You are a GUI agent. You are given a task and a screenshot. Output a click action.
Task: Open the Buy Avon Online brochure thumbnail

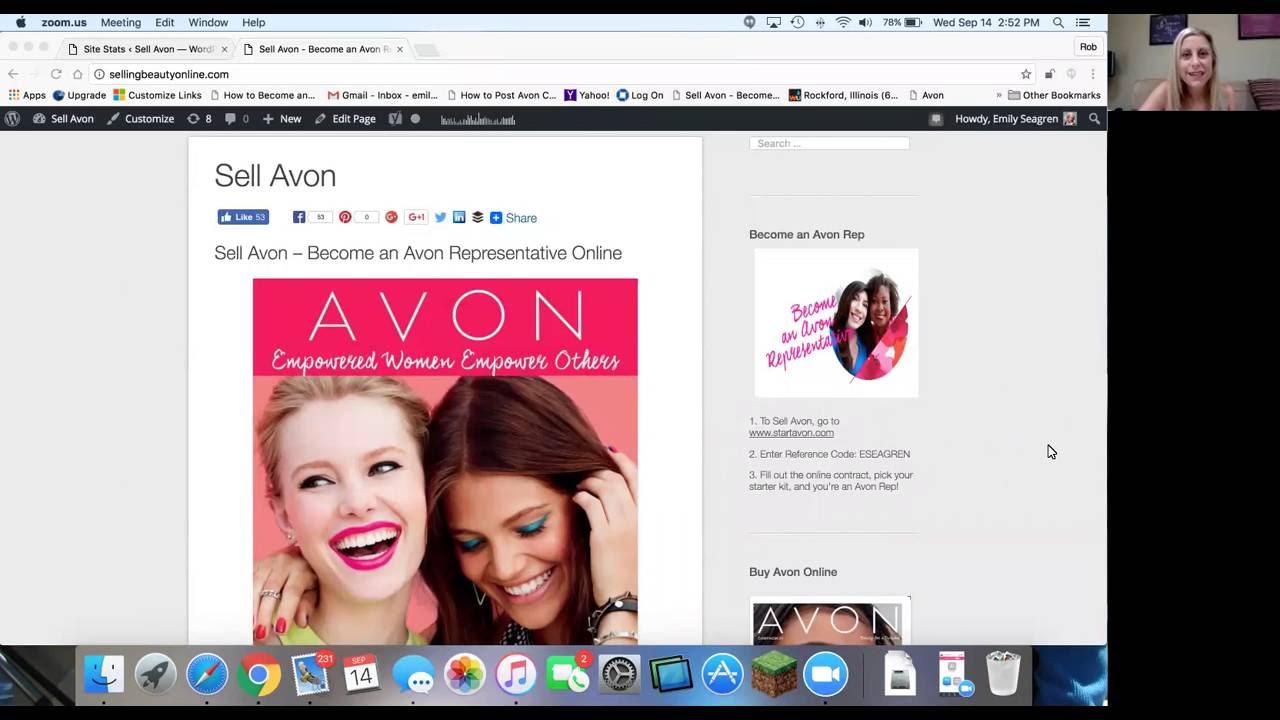click(x=830, y=621)
